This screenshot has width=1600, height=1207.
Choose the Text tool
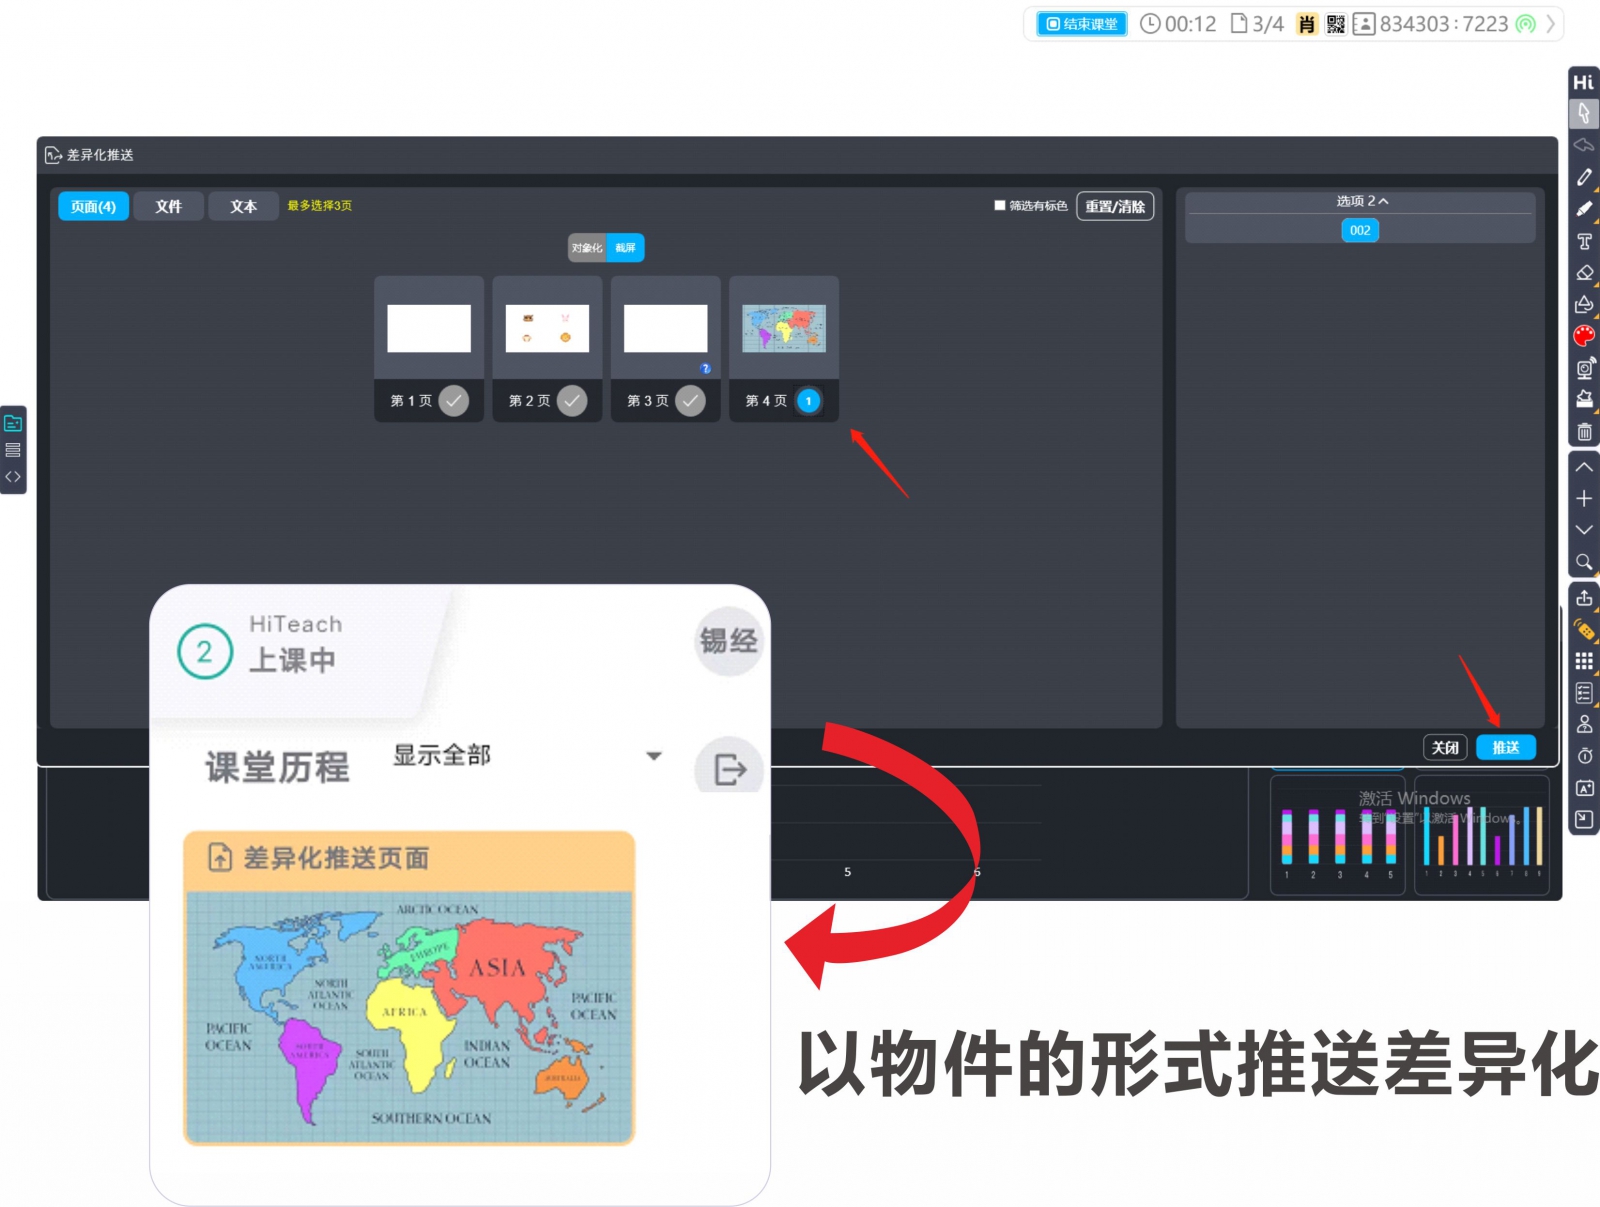(1584, 241)
